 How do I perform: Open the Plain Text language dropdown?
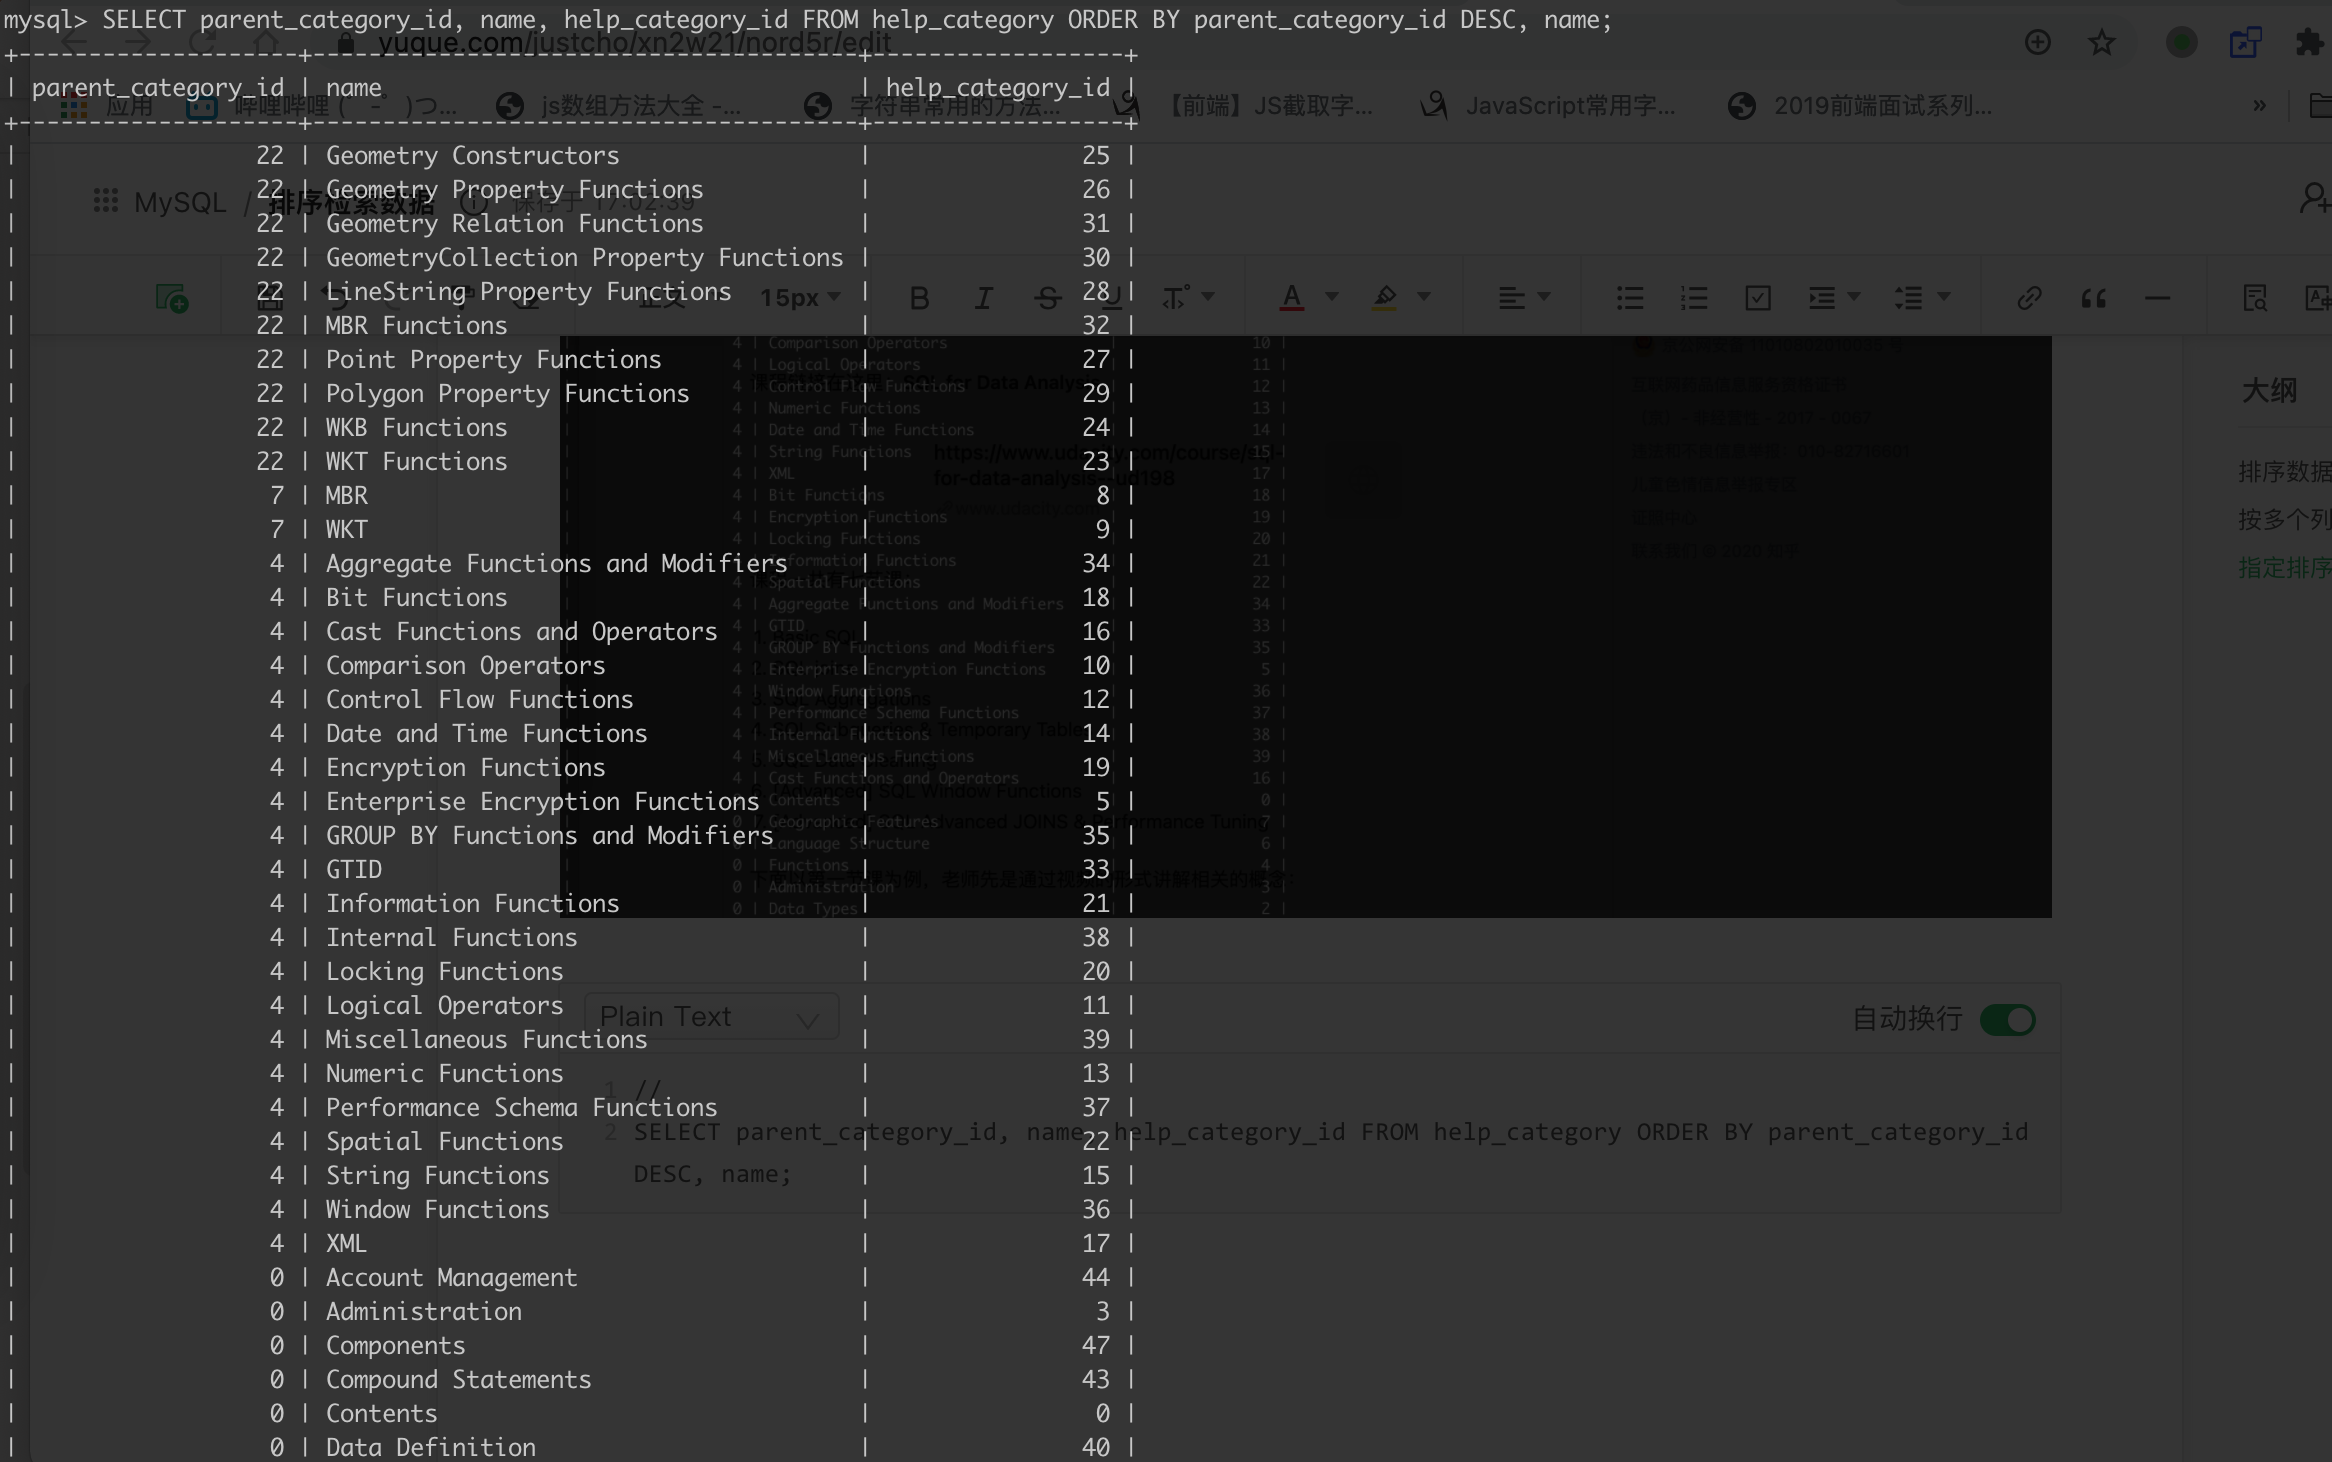point(711,1017)
